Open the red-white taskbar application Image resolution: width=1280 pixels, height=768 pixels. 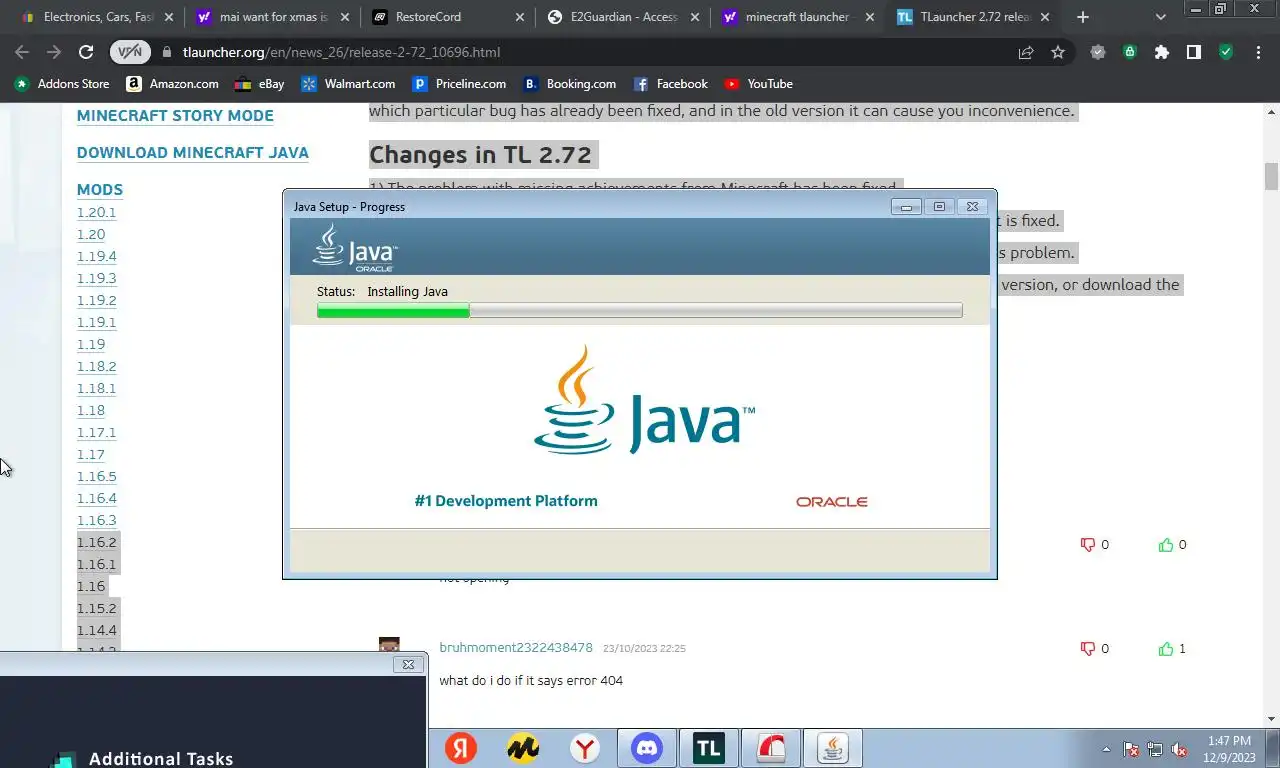point(771,748)
